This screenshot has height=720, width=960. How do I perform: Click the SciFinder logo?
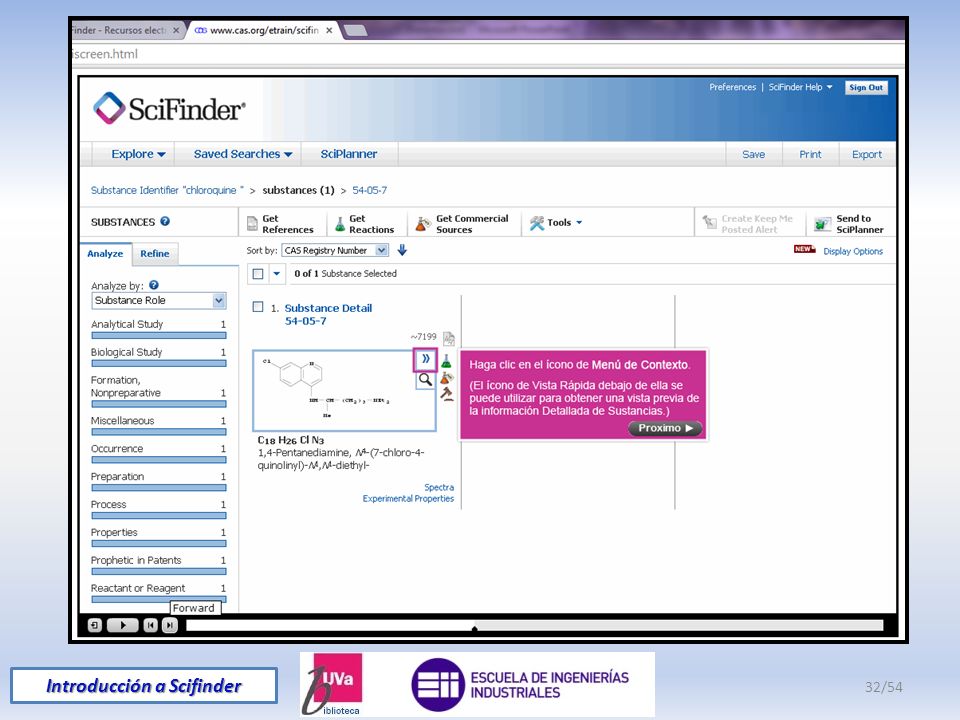pyautogui.click(x=169, y=108)
